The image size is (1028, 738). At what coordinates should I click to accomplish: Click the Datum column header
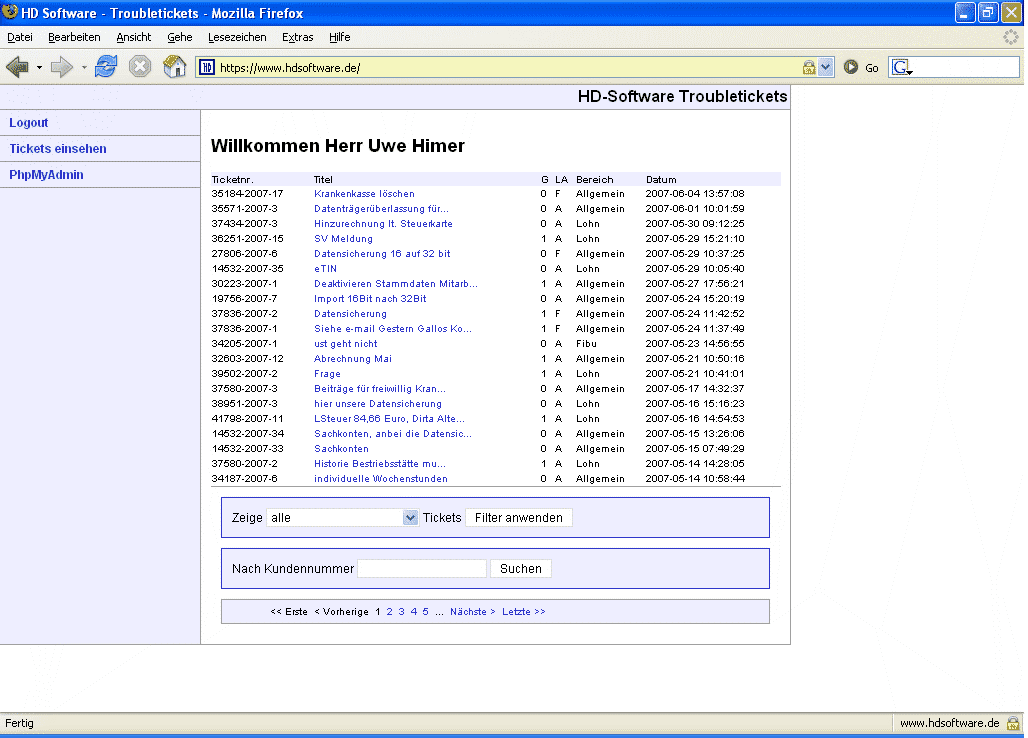(661, 180)
